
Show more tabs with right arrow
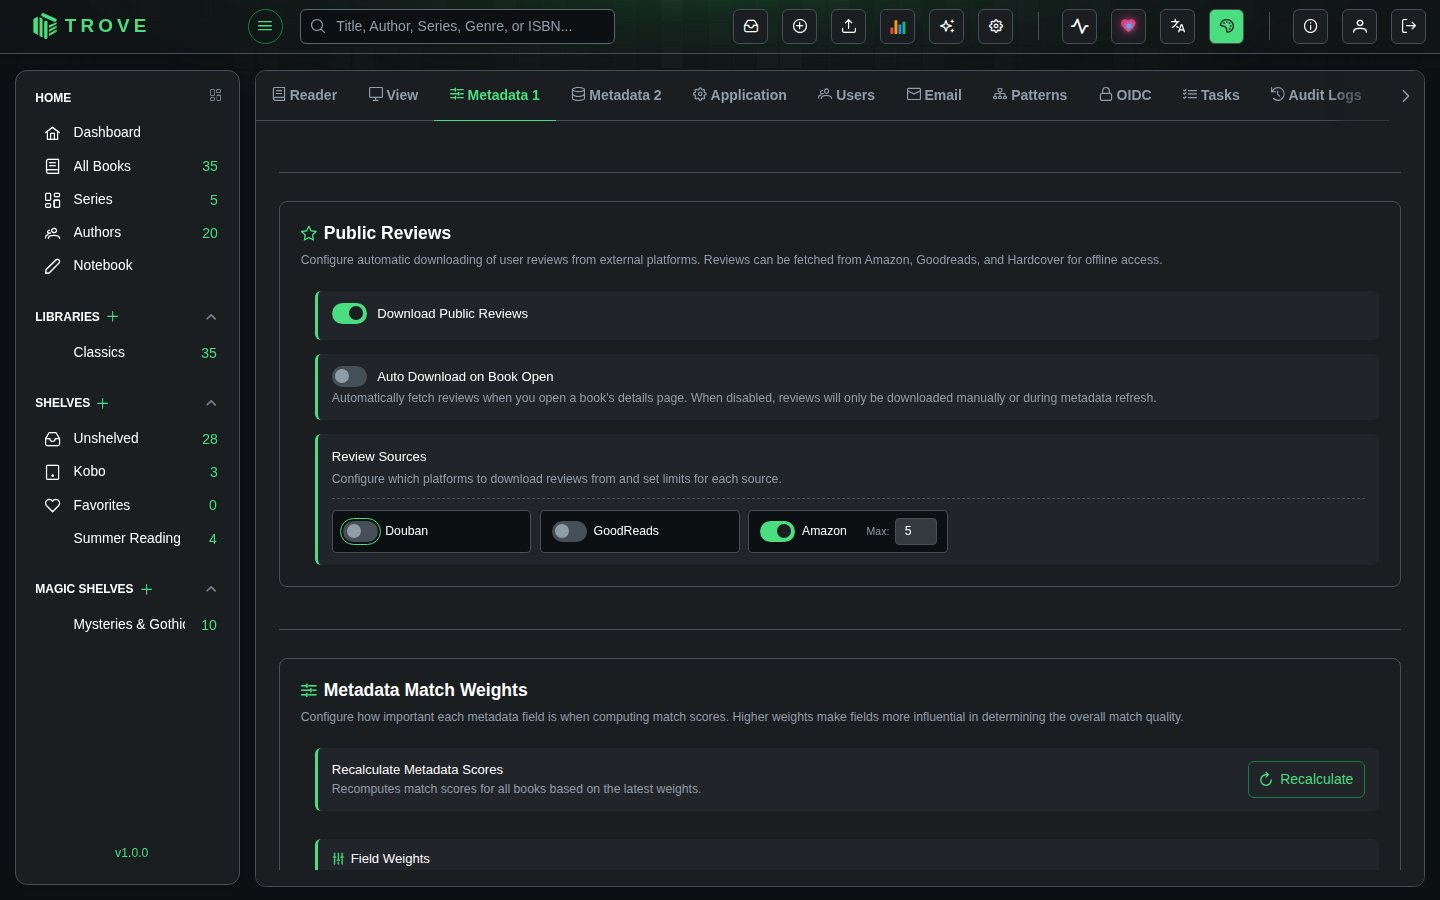click(1405, 96)
